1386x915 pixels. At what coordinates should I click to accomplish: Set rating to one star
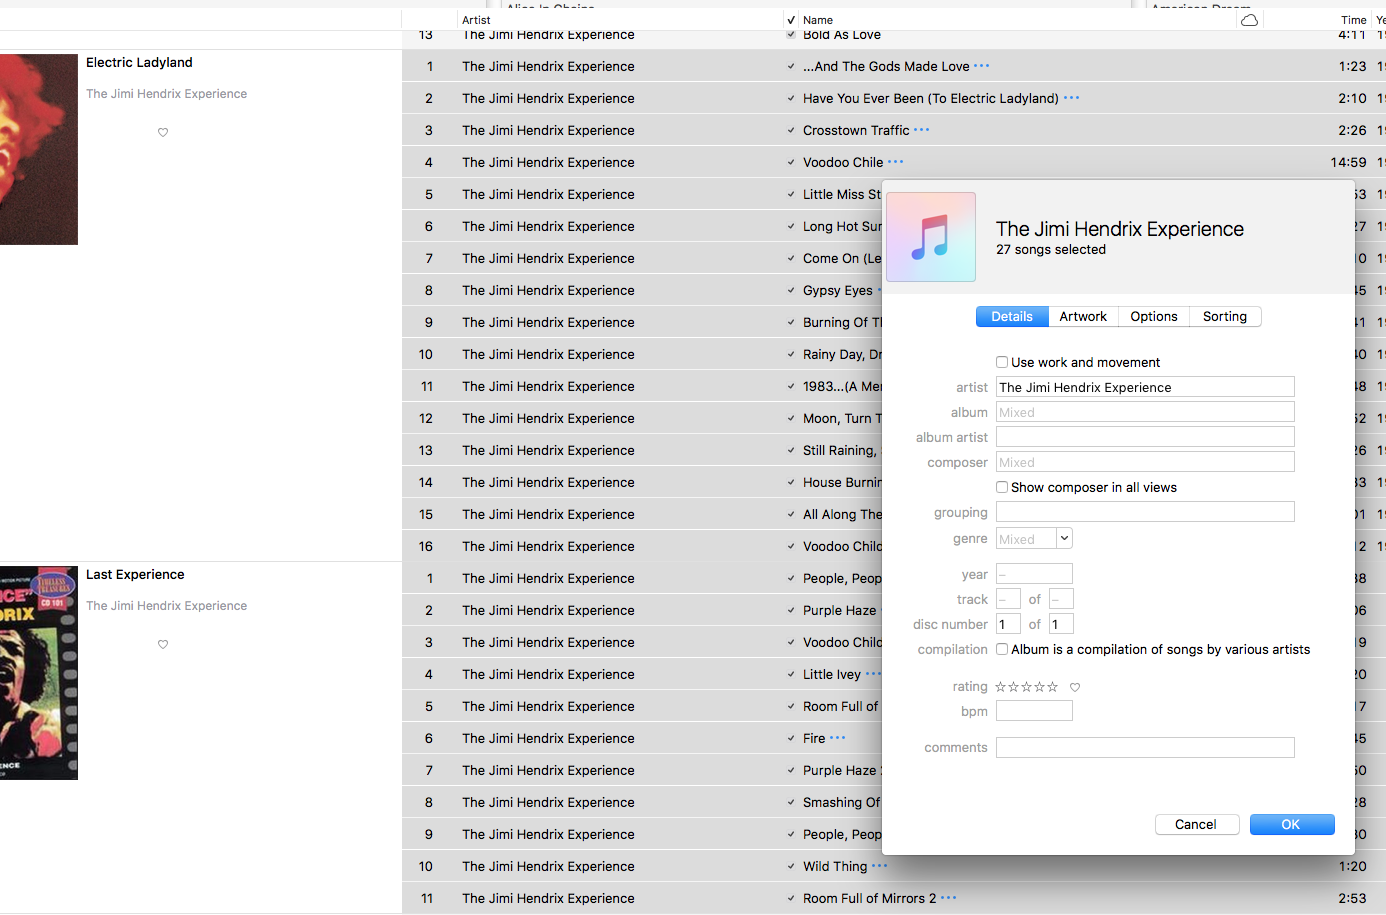pyautogui.click(x=1000, y=687)
